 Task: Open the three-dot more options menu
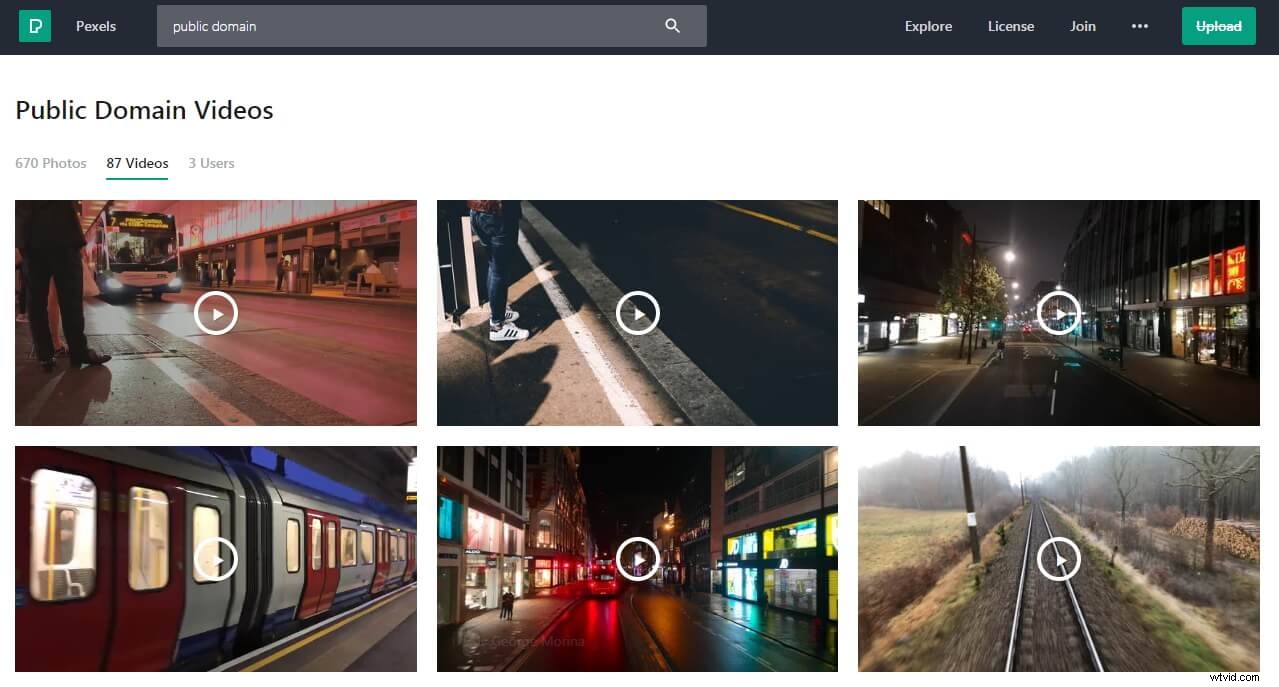(1139, 26)
